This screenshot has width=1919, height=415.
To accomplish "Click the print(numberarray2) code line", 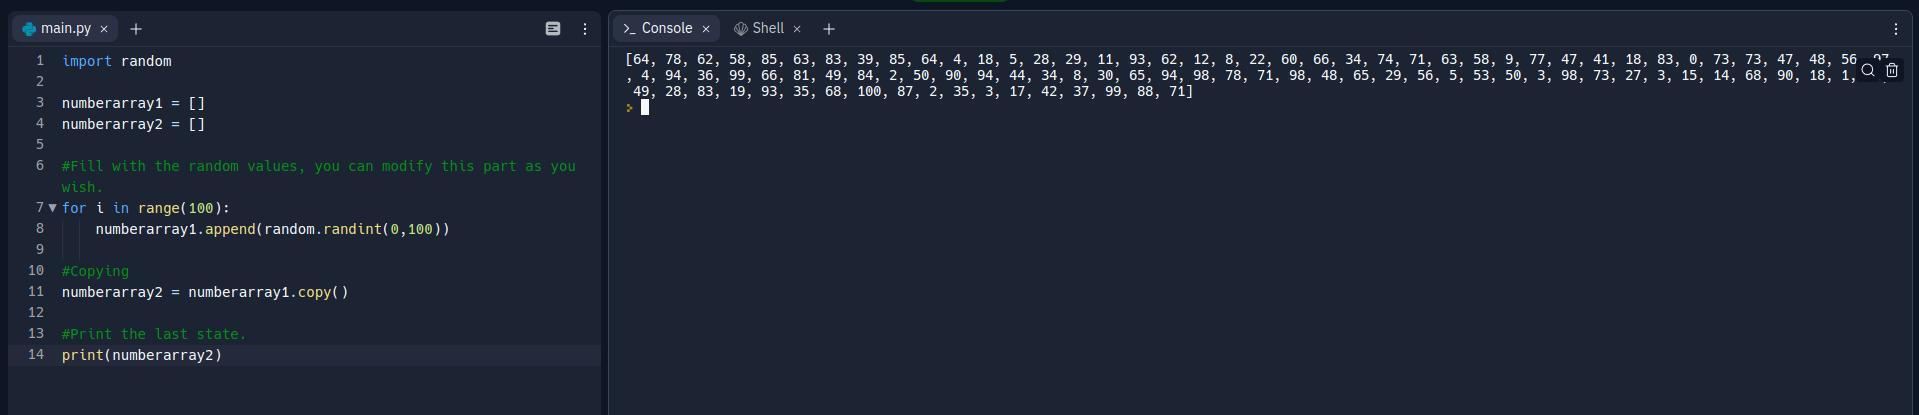I will click(x=142, y=355).
